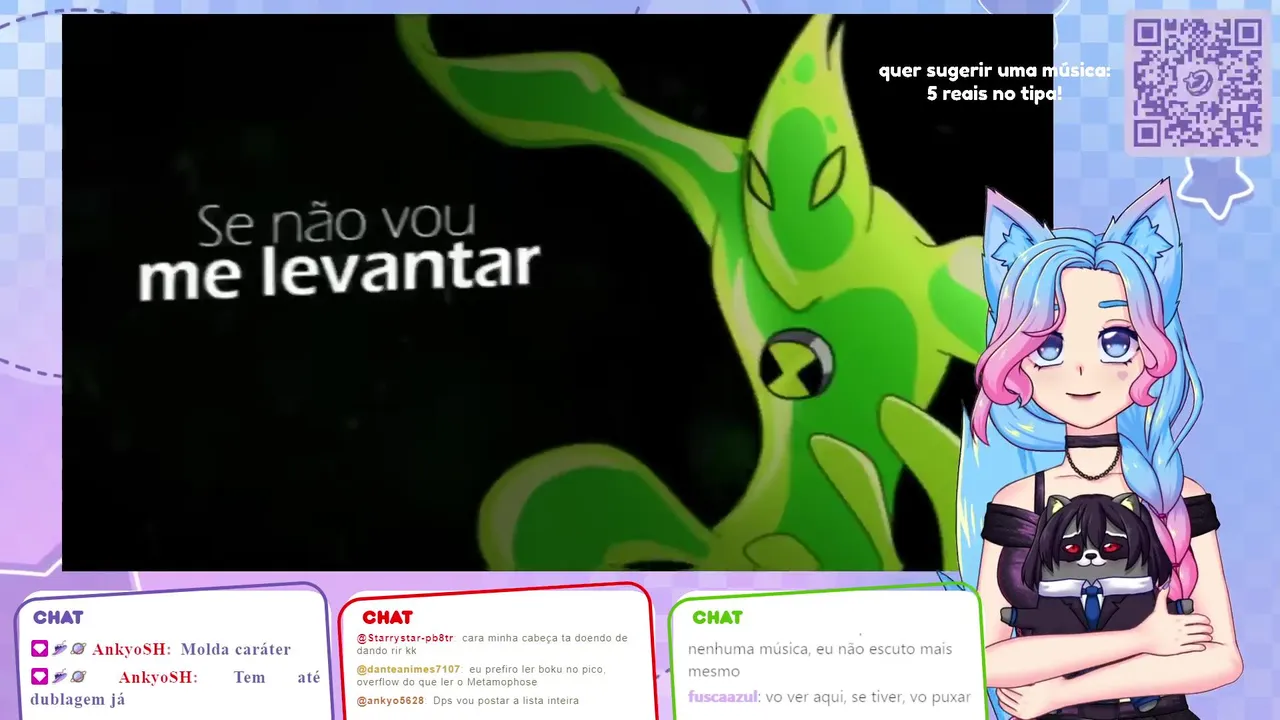Select username @ankyo5628 in red chat
The height and width of the screenshot is (720, 1280).
[390, 701]
